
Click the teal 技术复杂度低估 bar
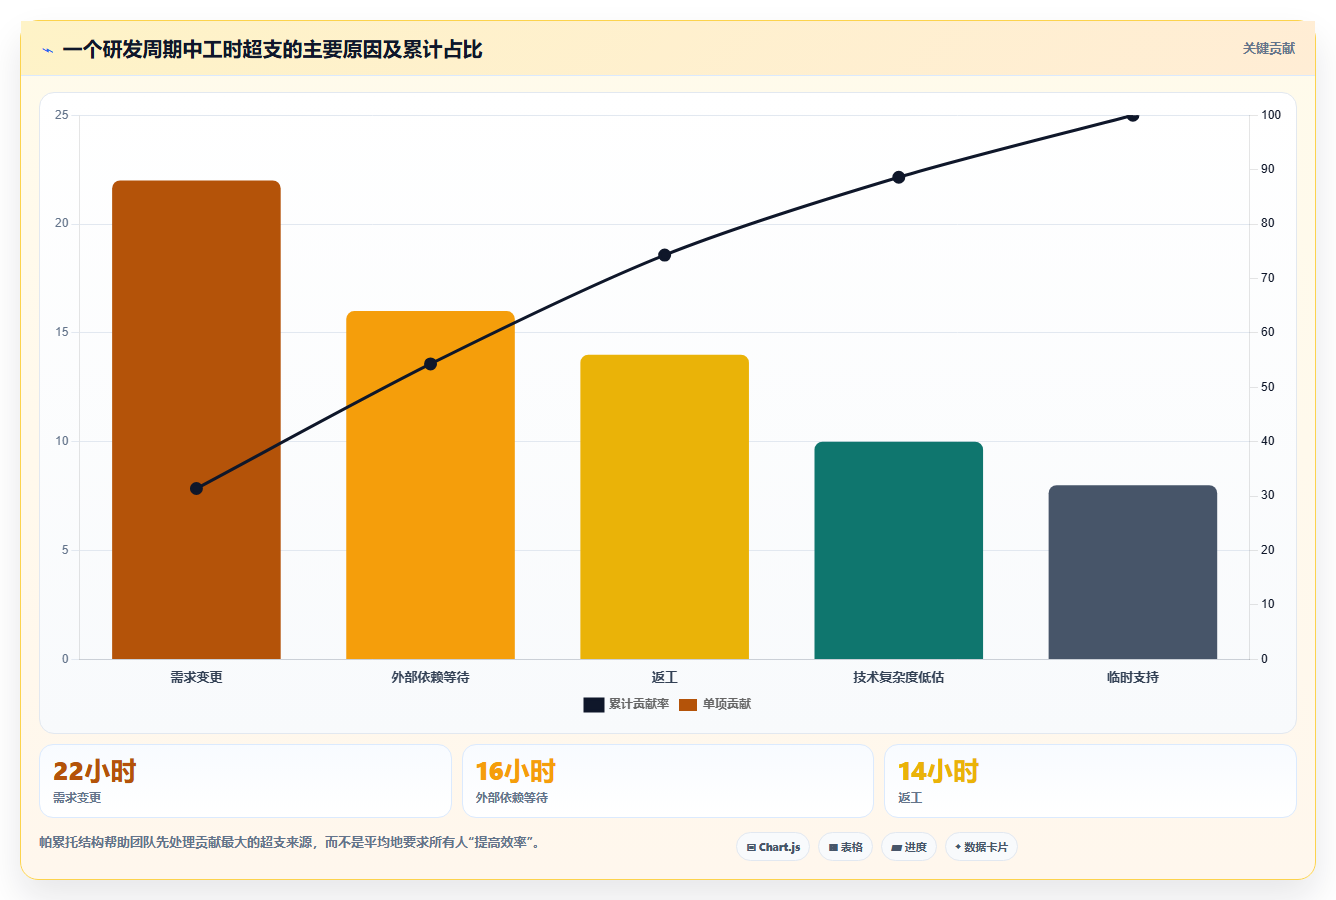pos(898,550)
